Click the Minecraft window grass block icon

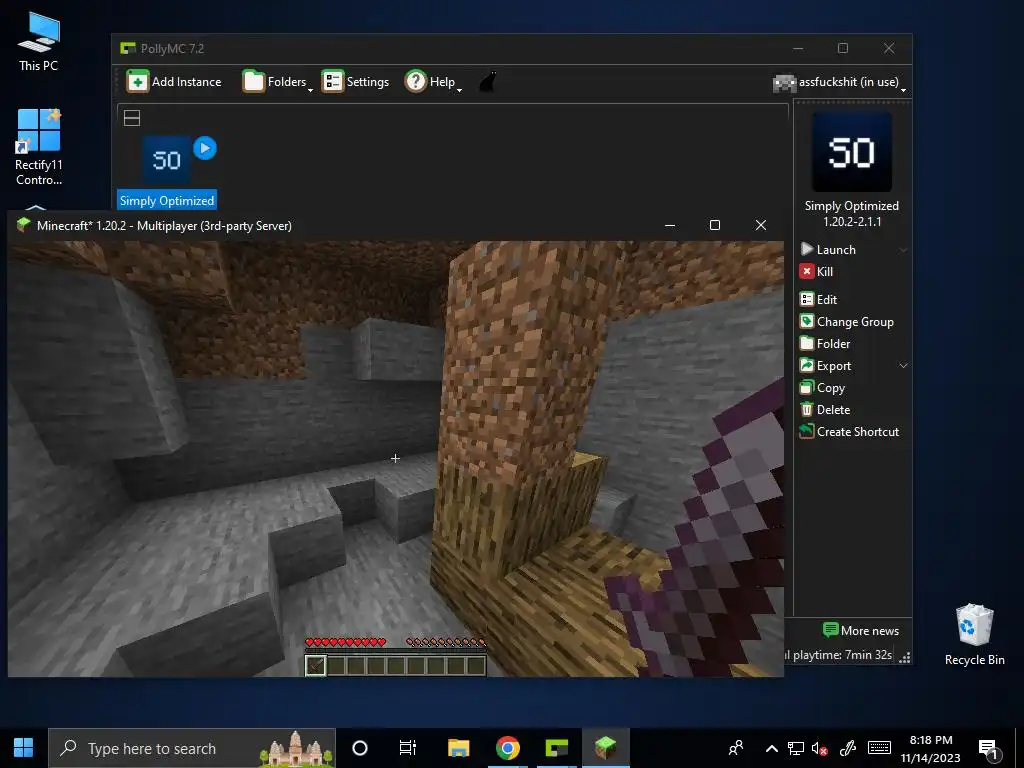[24, 225]
